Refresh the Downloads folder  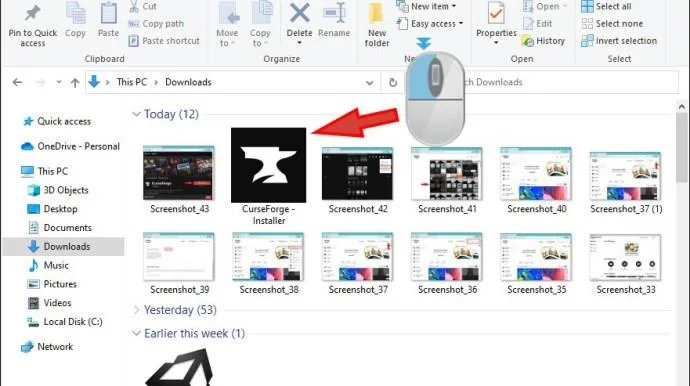393,82
